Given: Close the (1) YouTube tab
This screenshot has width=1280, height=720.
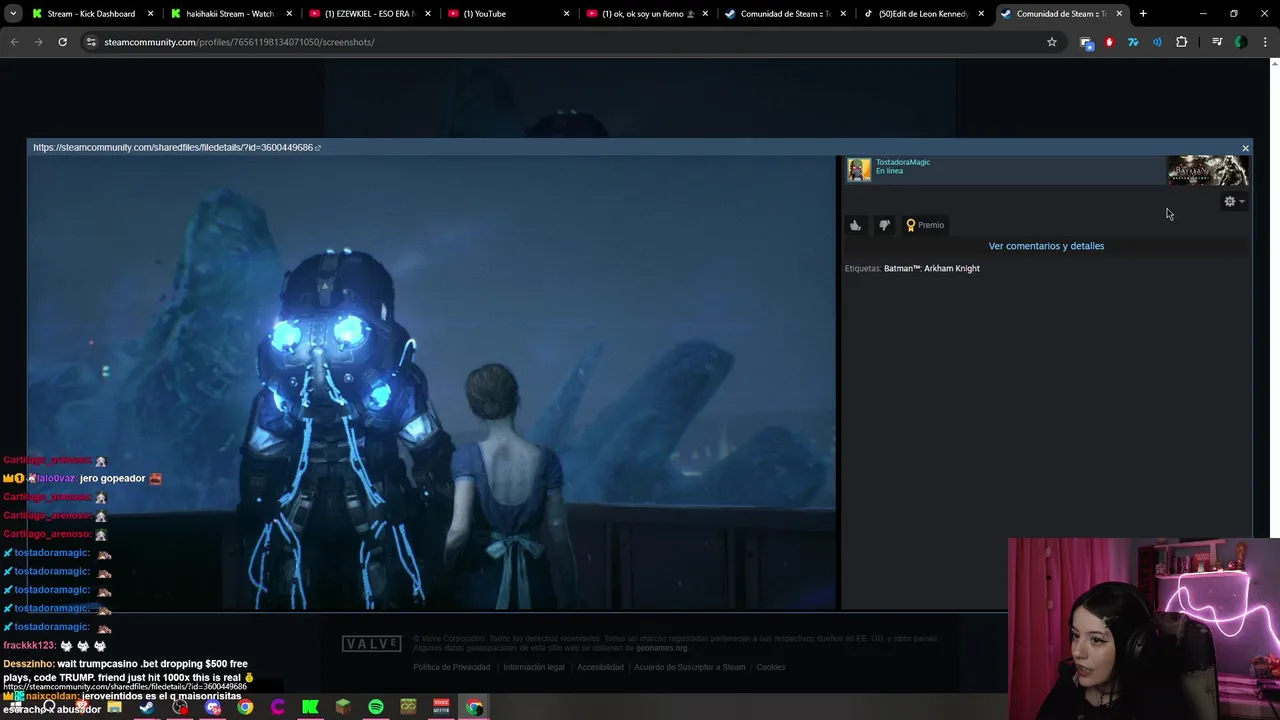Looking at the screenshot, I should (566, 14).
